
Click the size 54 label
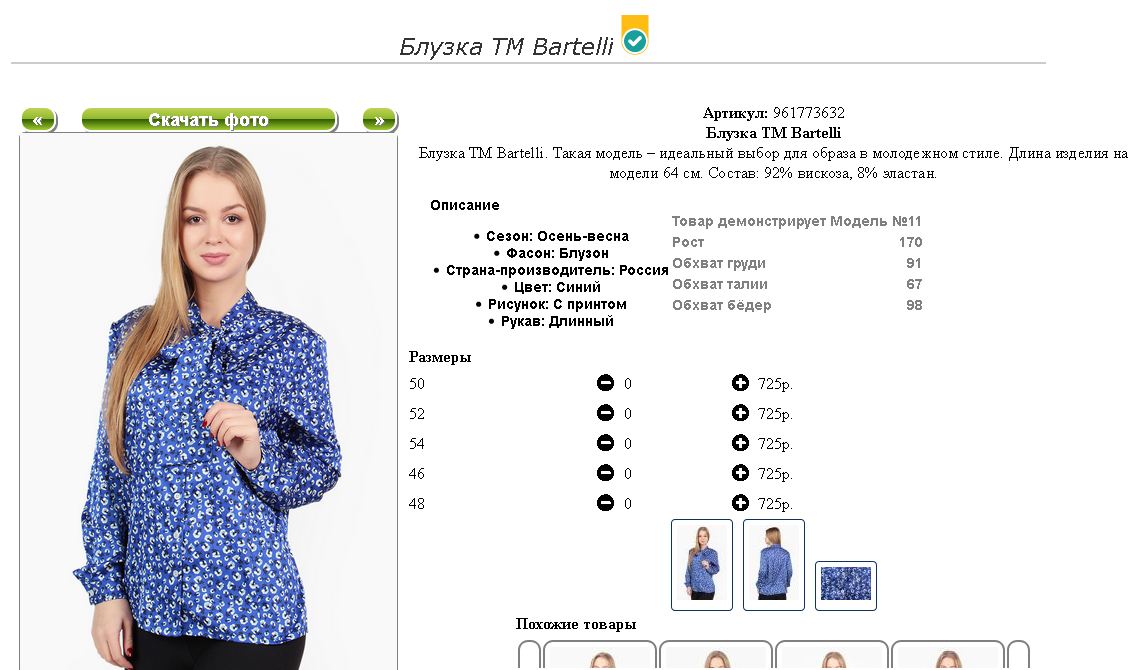tap(417, 444)
